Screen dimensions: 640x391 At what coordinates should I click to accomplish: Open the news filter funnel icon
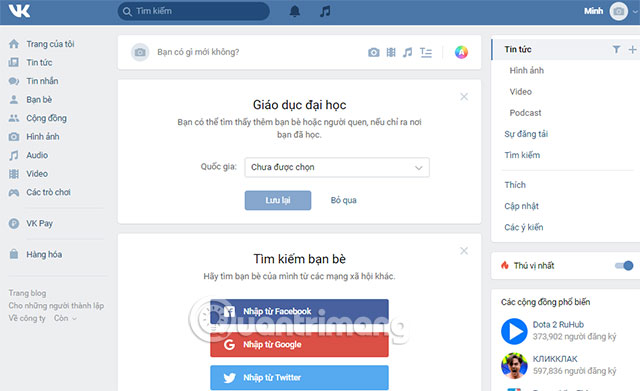coord(616,49)
